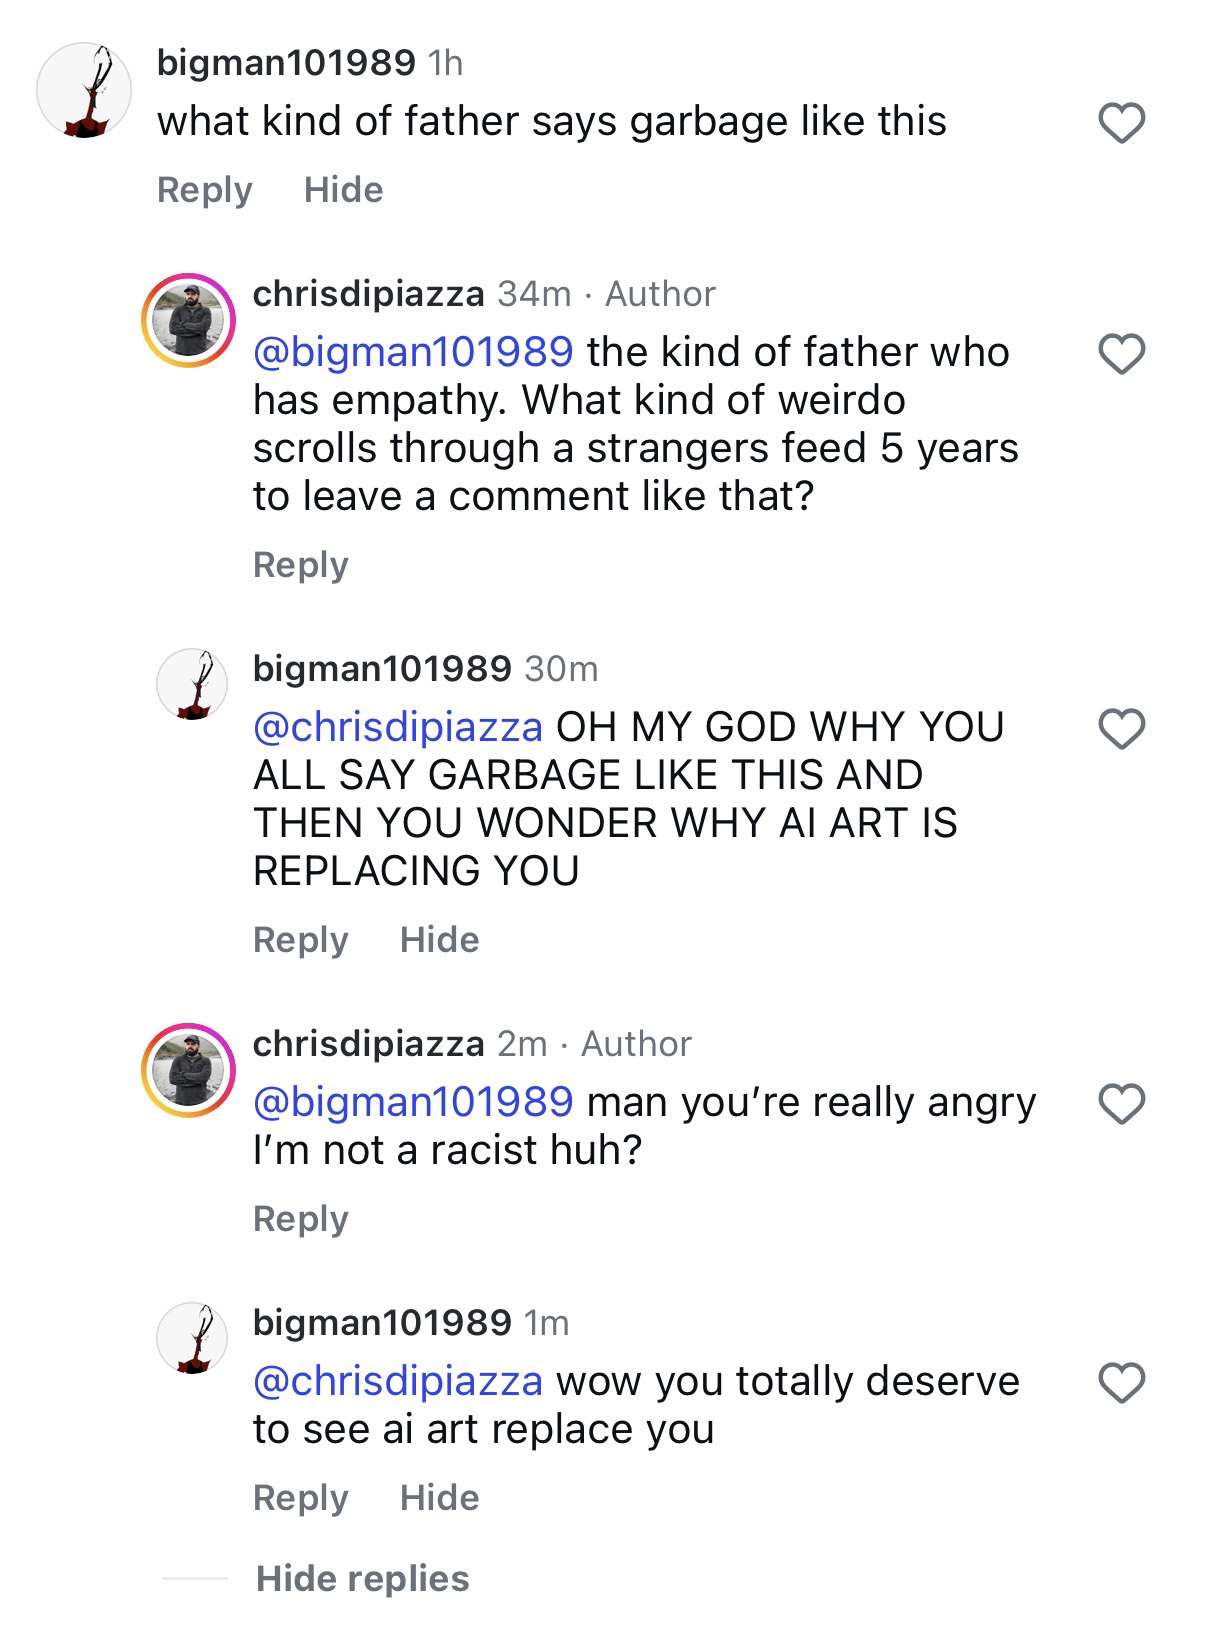Like chrisdipiazza's "has empathy" reply

[x=1121, y=354]
